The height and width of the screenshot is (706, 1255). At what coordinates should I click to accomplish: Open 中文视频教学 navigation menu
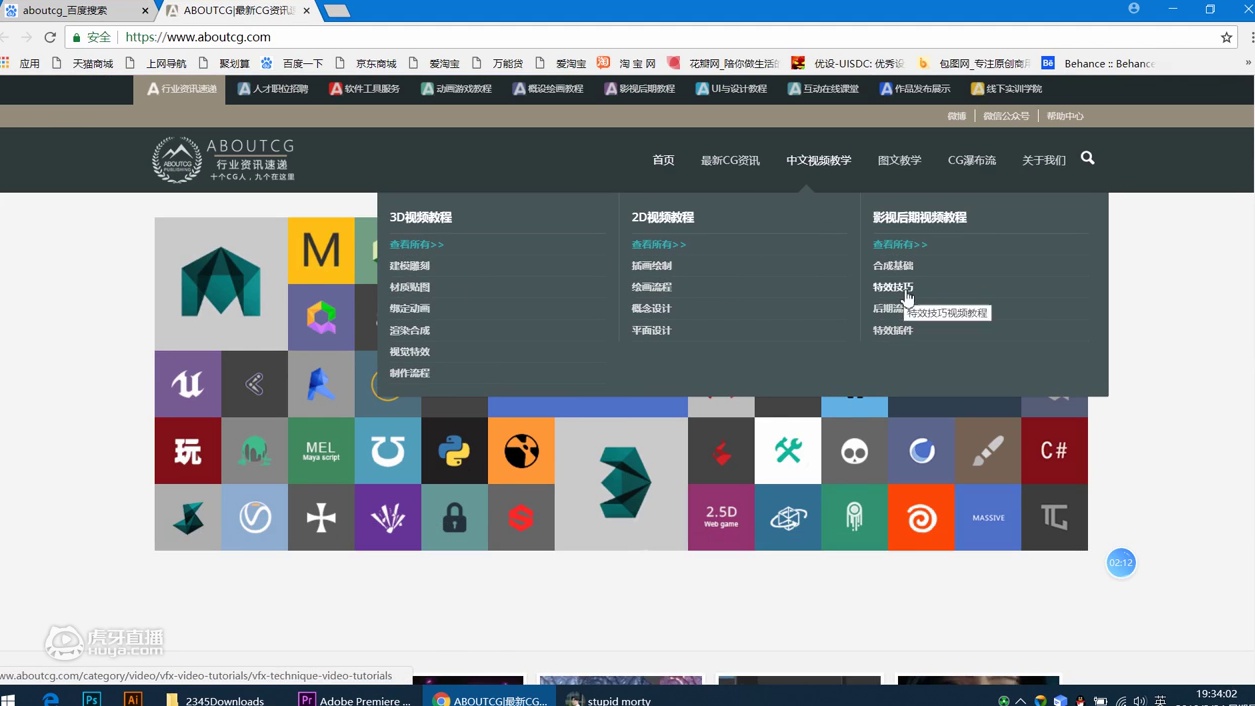tap(818, 160)
